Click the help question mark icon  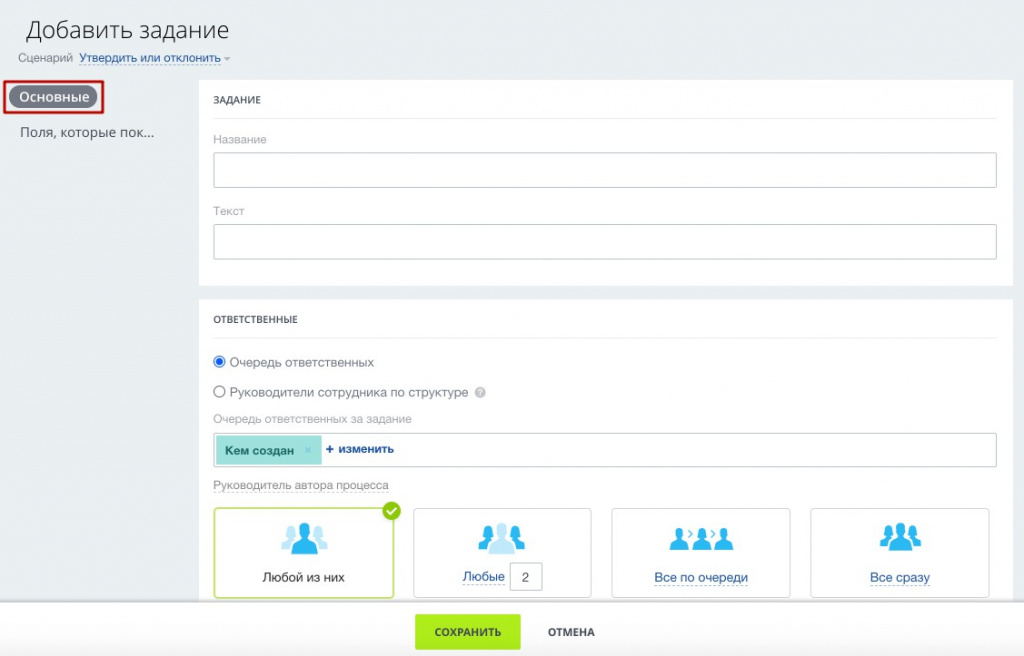pos(480,393)
